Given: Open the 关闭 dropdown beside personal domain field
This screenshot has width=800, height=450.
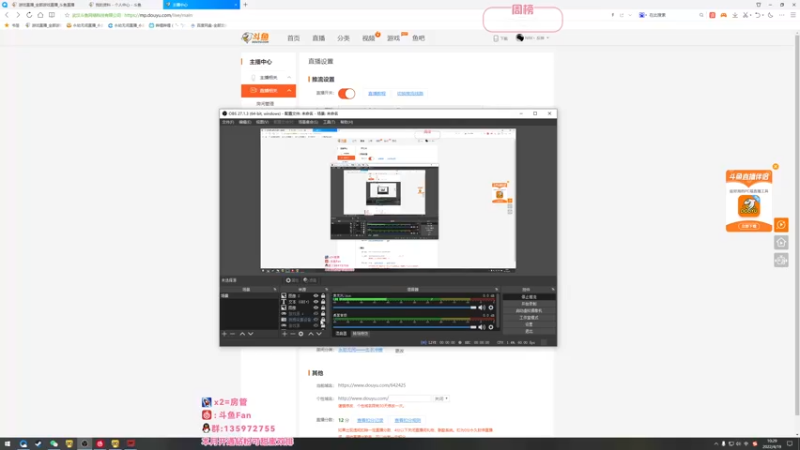Looking at the screenshot, I should [441, 398].
